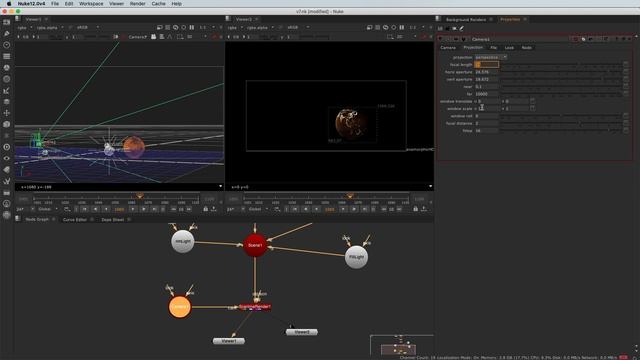Switch to Dope Sheet tab
This screenshot has width=640, height=360.
(x=113, y=220)
